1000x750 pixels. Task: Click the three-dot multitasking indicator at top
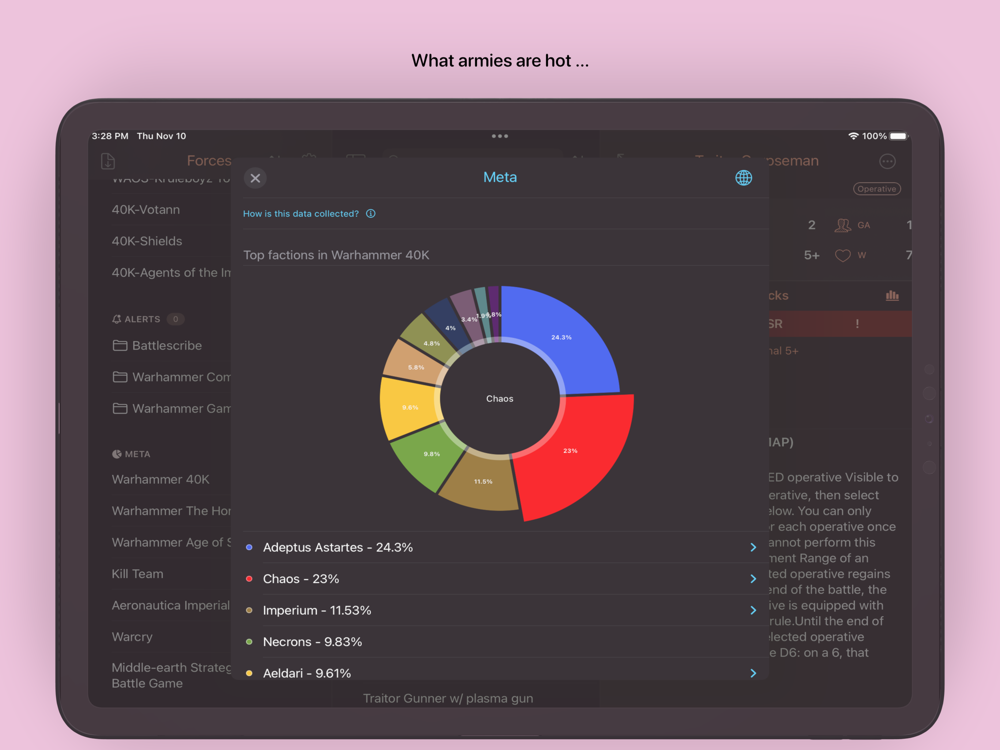(x=500, y=136)
